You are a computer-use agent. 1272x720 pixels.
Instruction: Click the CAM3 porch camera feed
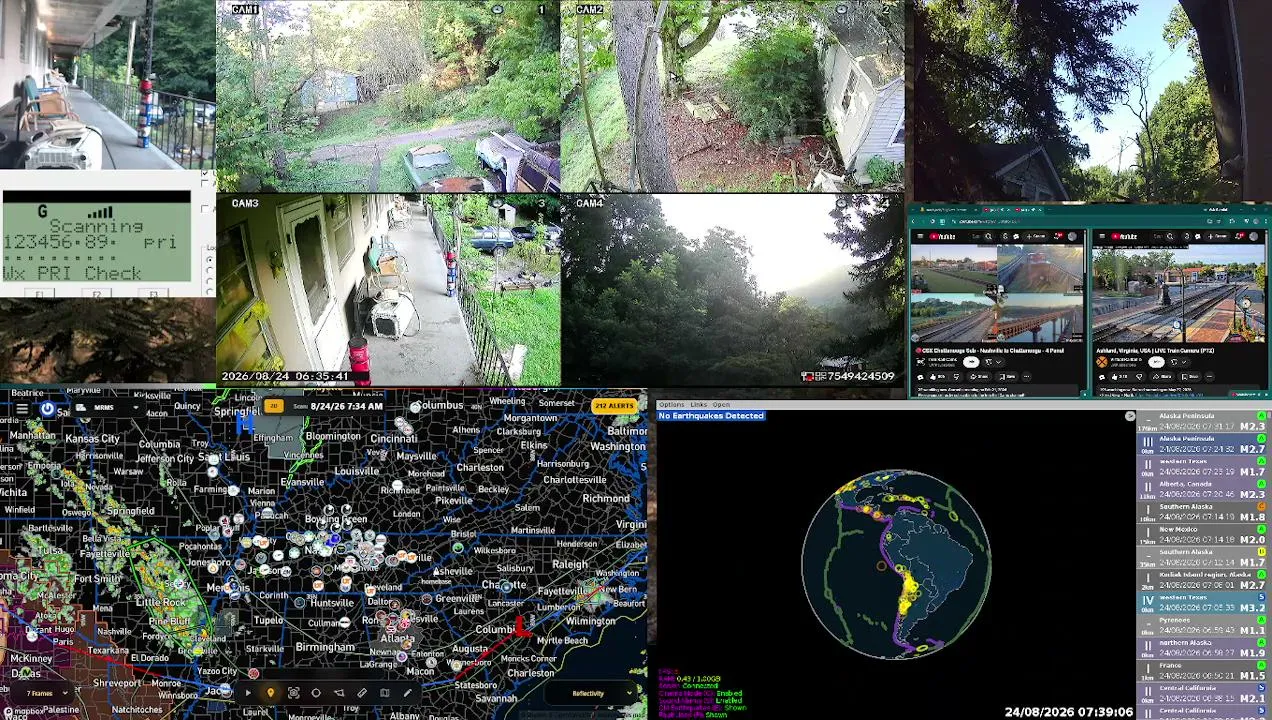click(388, 290)
